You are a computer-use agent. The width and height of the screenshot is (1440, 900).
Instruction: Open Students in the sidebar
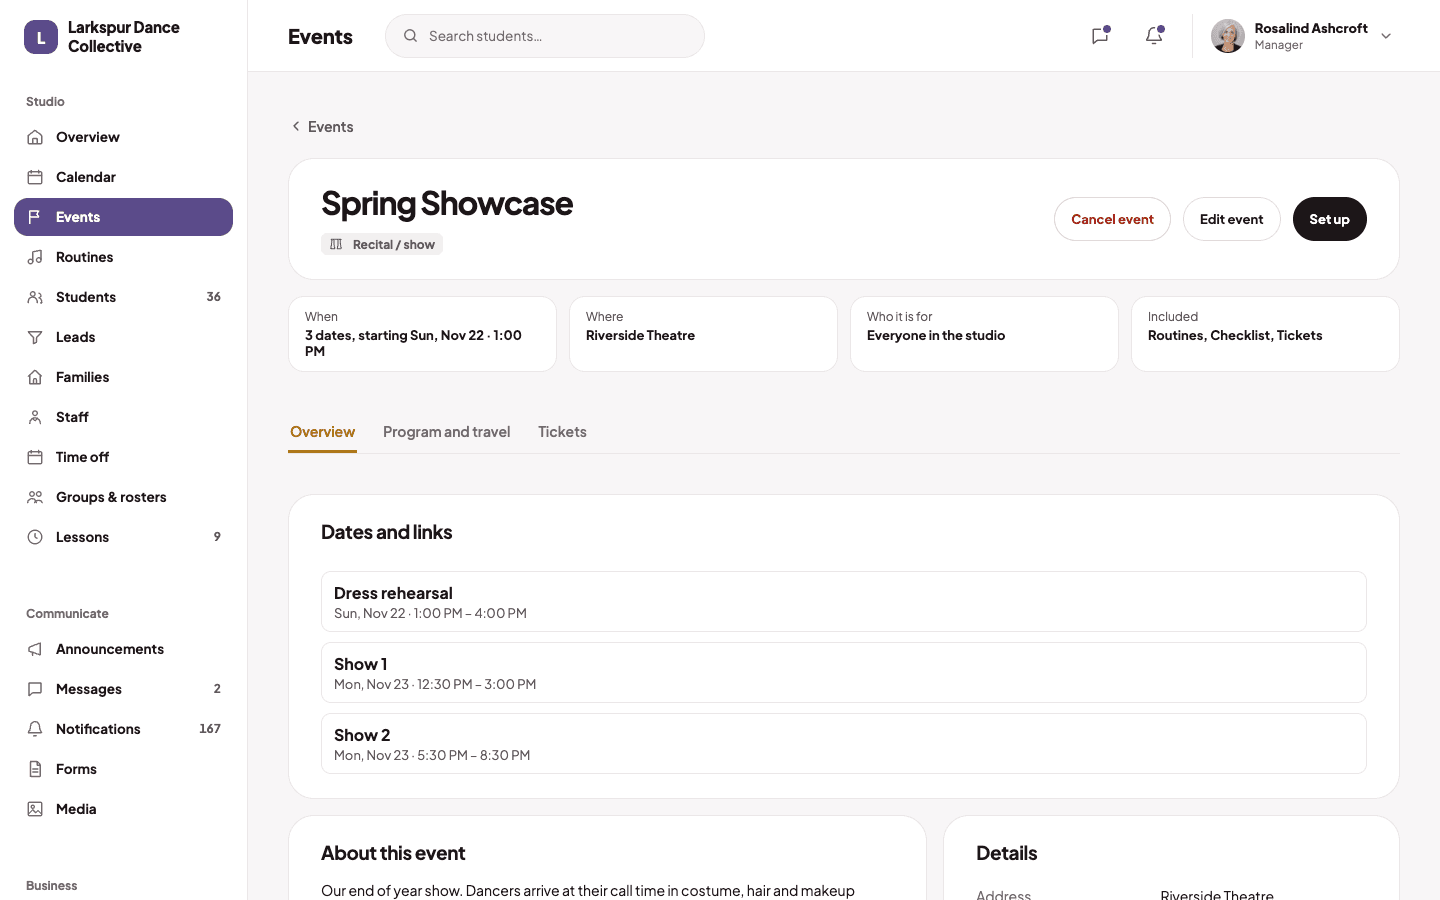[x=123, y=297]
